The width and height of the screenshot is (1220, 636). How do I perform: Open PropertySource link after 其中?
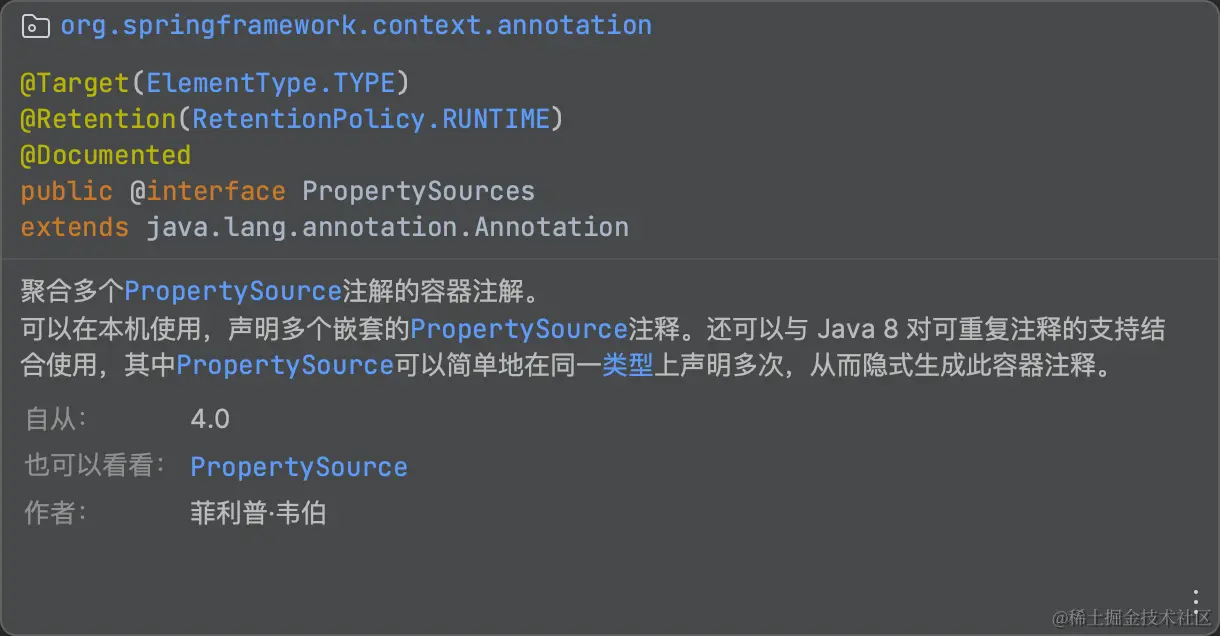click(285, 365)
